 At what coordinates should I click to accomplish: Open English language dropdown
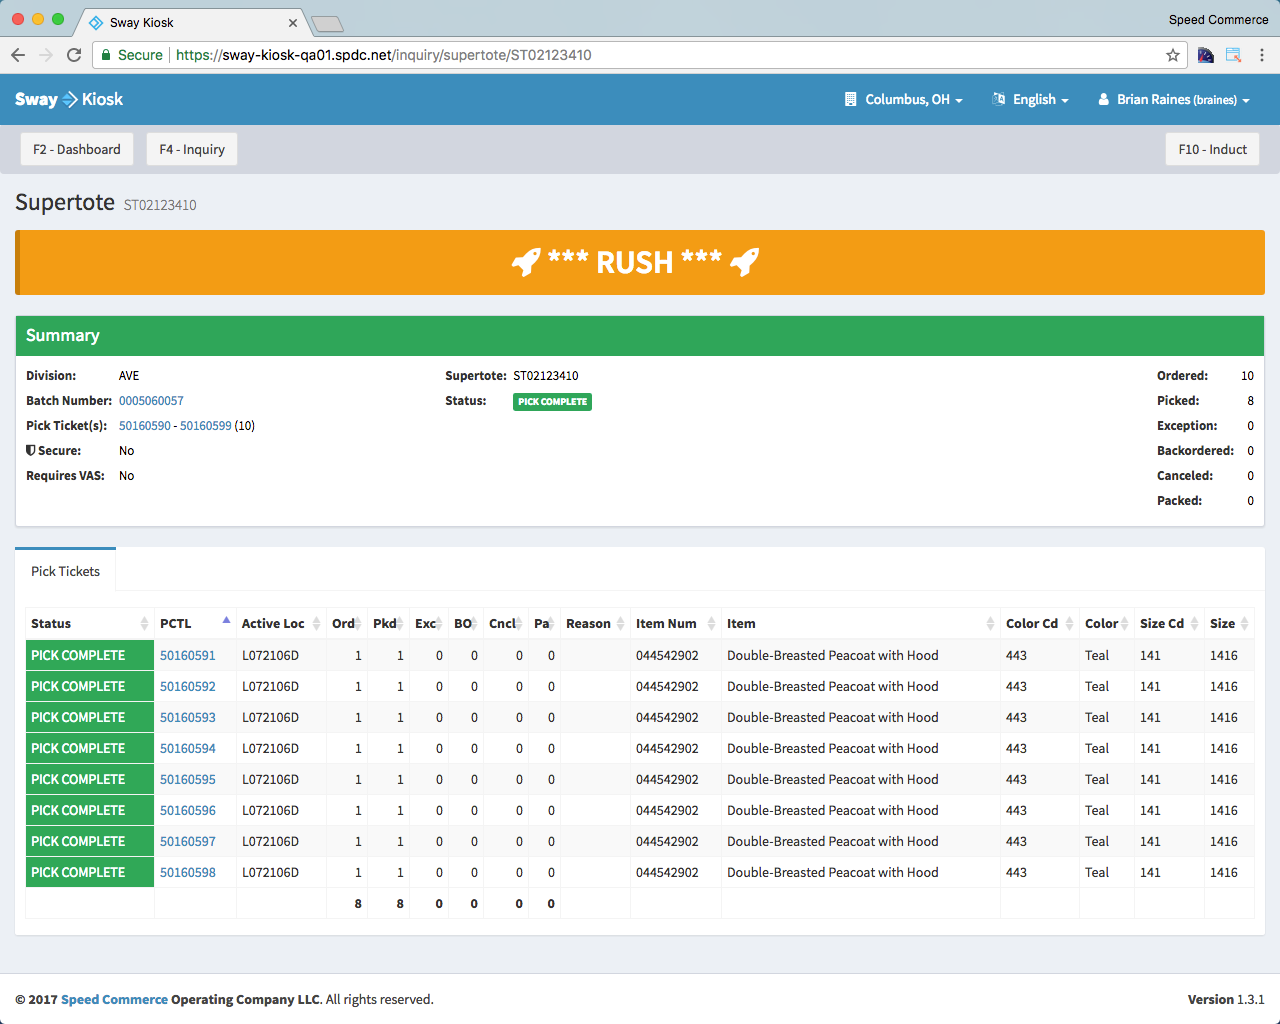click(x=1031, y=99)
